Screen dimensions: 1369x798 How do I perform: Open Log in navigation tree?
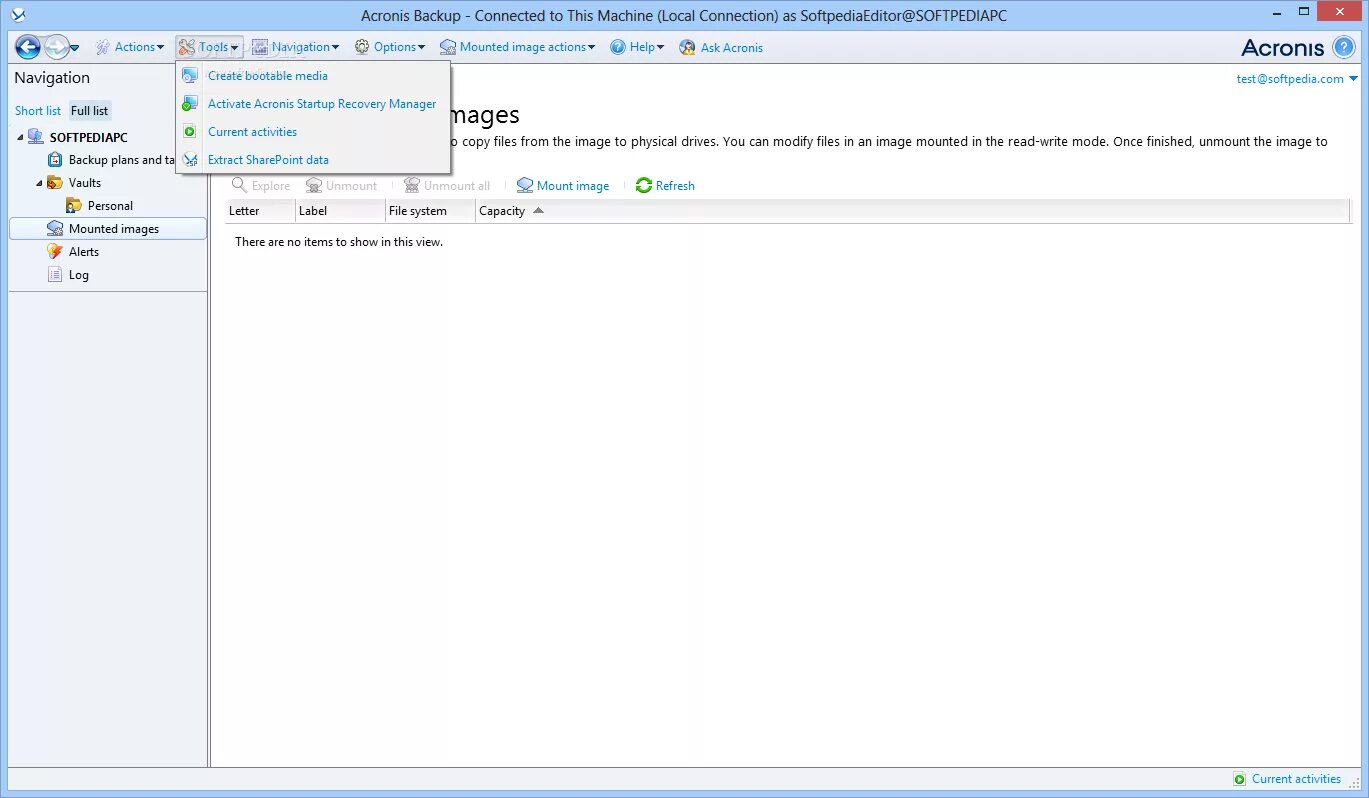[79, 275]
